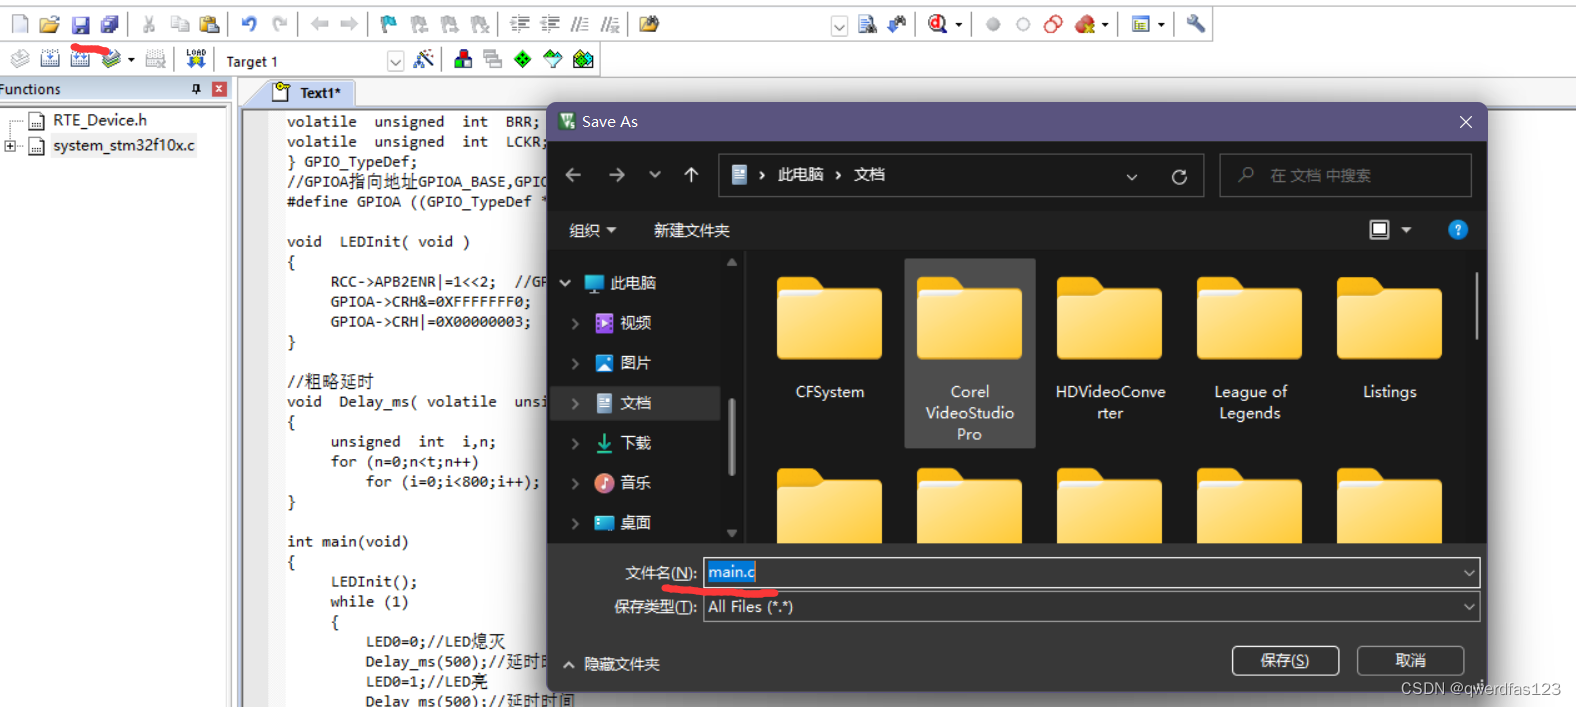This screenshot has width=1576, height=707.
Task: Go back in the Save As dialog
Action: (x=573, y=175)
